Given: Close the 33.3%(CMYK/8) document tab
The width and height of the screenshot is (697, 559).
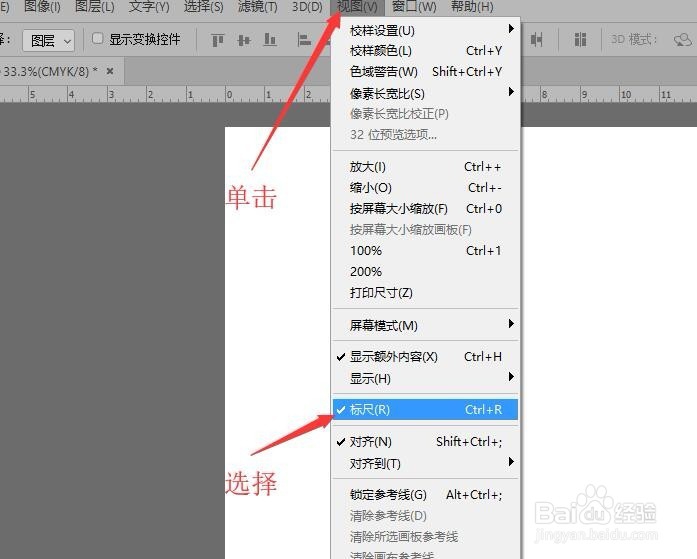Looking at the screenshot, I should coord(110,71).
